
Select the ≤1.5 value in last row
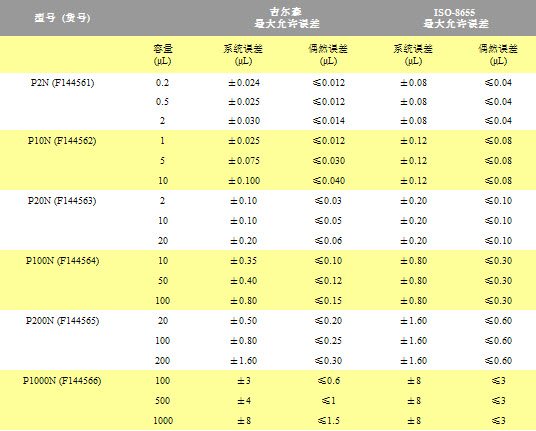tap(329, 420)
